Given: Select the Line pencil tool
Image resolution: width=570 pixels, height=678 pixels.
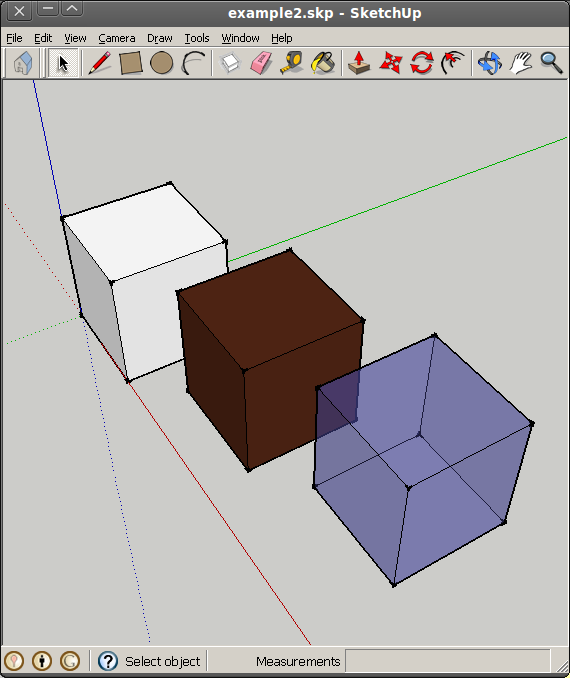Looking at the screenshot, I should tap(99, 63).
